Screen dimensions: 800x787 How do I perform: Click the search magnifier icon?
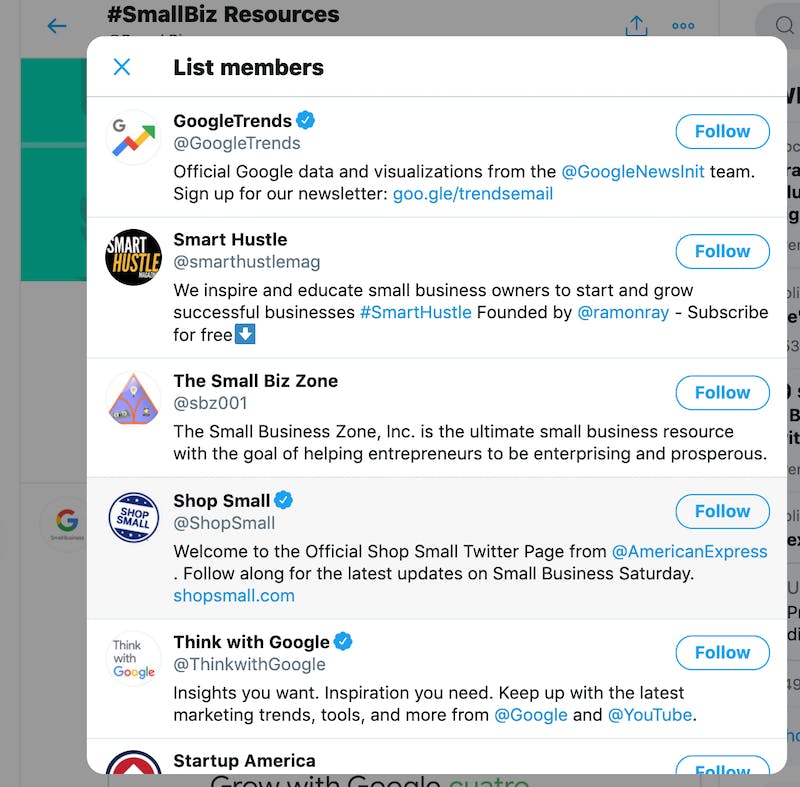784,24
